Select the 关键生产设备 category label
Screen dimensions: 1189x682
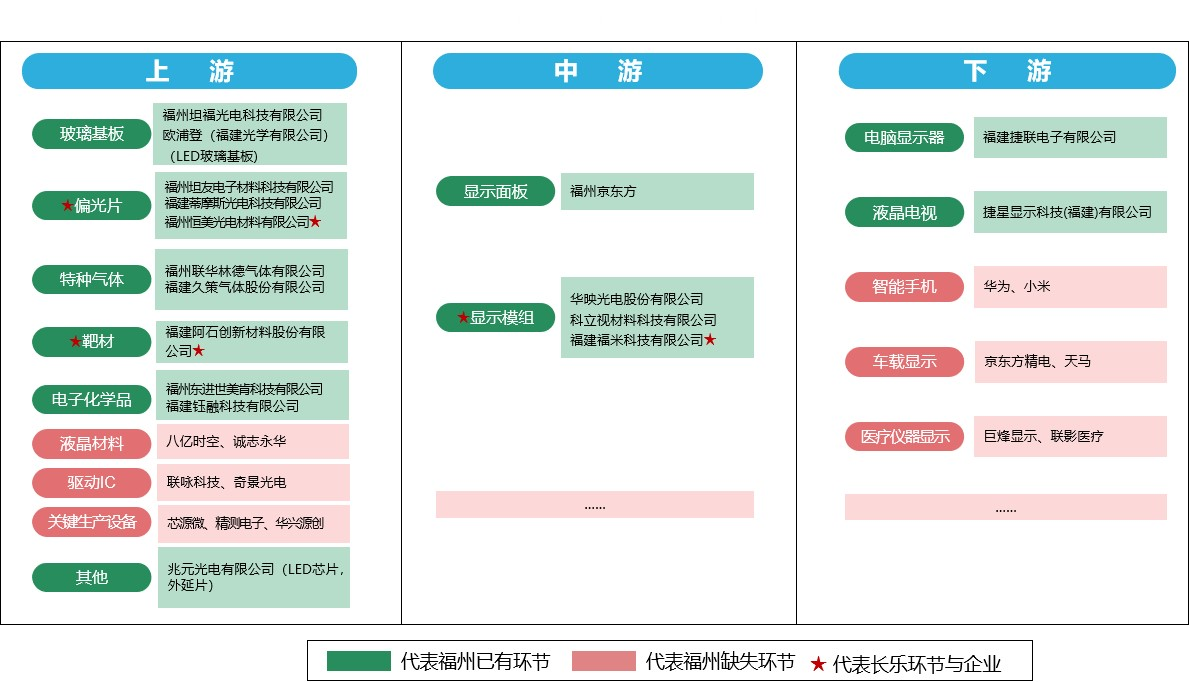[x=92, y=521]
